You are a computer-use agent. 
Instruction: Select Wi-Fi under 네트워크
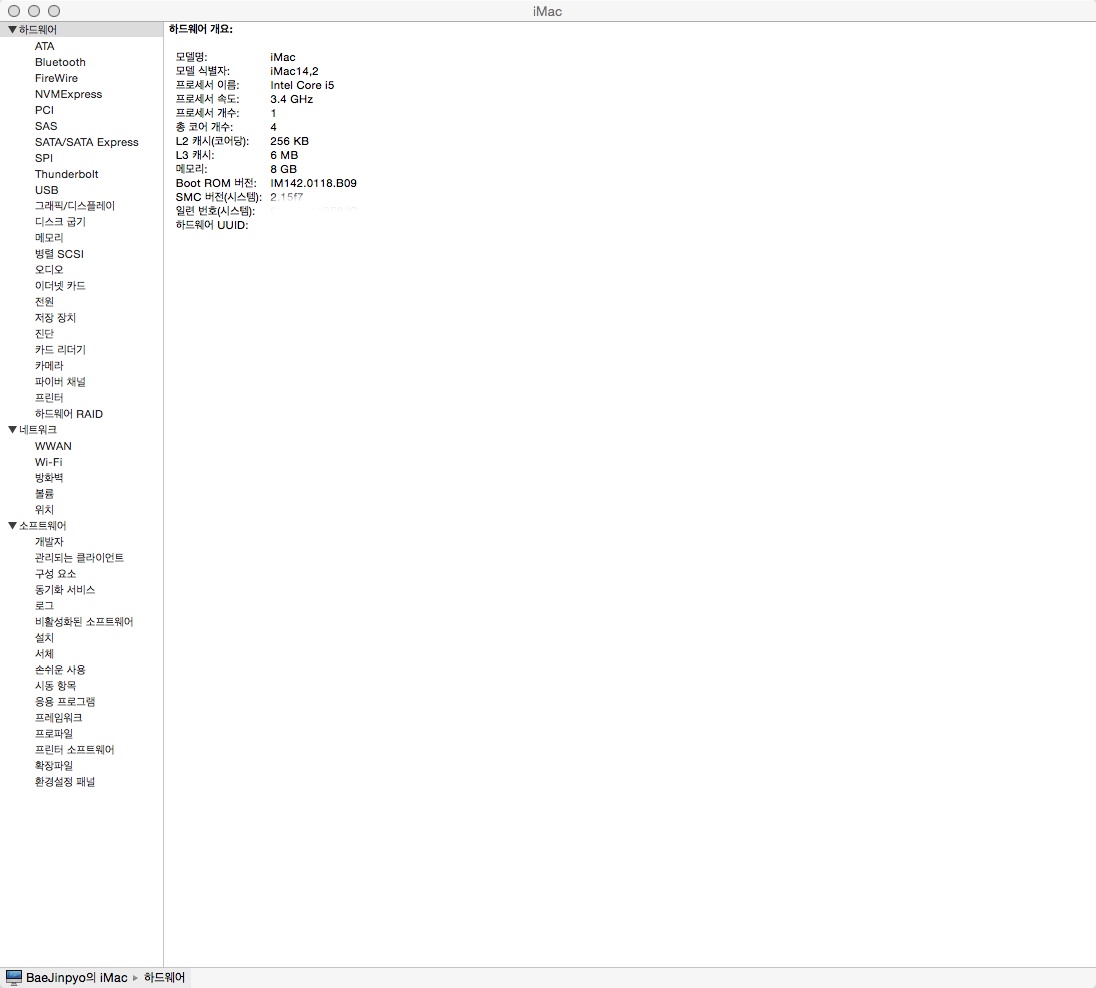48,462
